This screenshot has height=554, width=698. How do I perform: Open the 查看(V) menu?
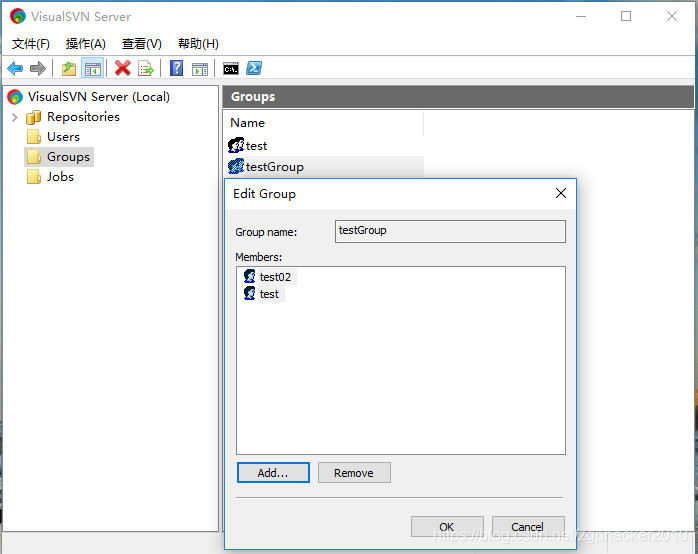[142, 44]
